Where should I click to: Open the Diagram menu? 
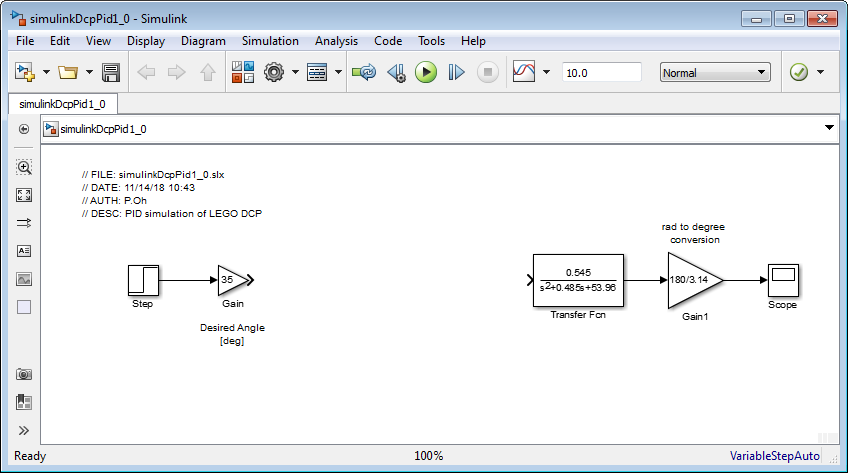(203, 41)
